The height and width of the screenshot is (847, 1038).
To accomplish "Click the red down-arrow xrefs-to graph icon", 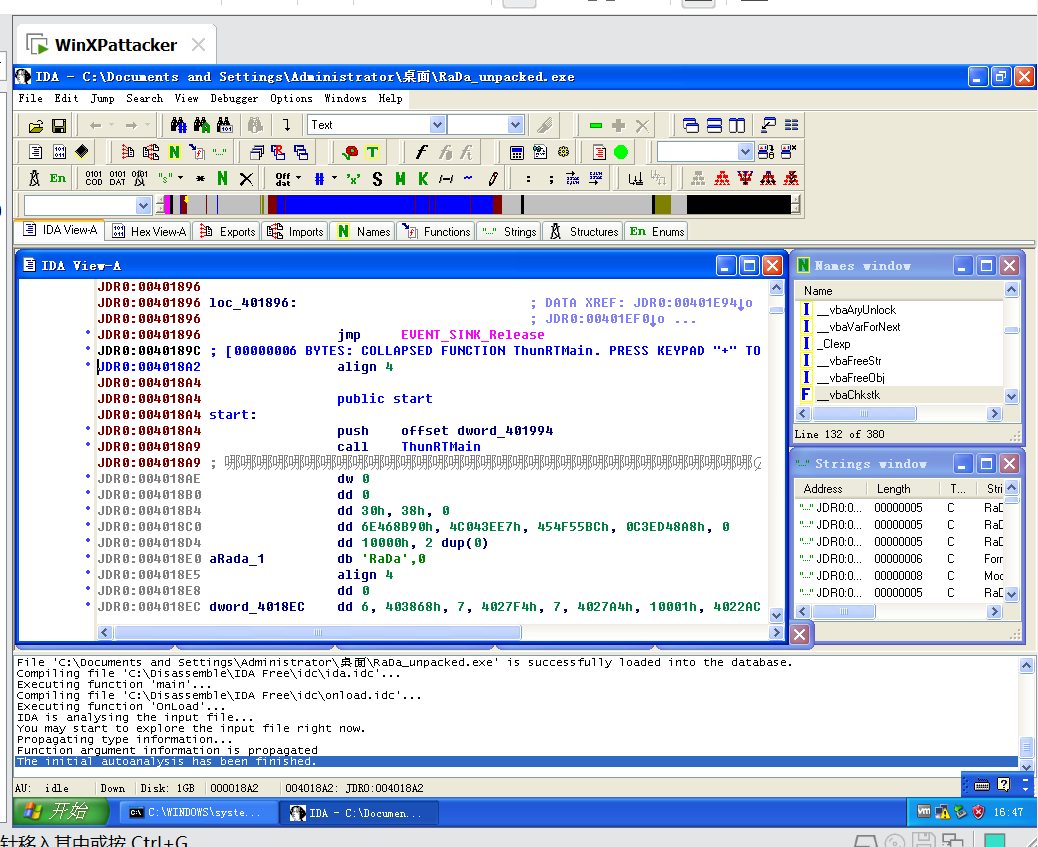I will [745, 178].
